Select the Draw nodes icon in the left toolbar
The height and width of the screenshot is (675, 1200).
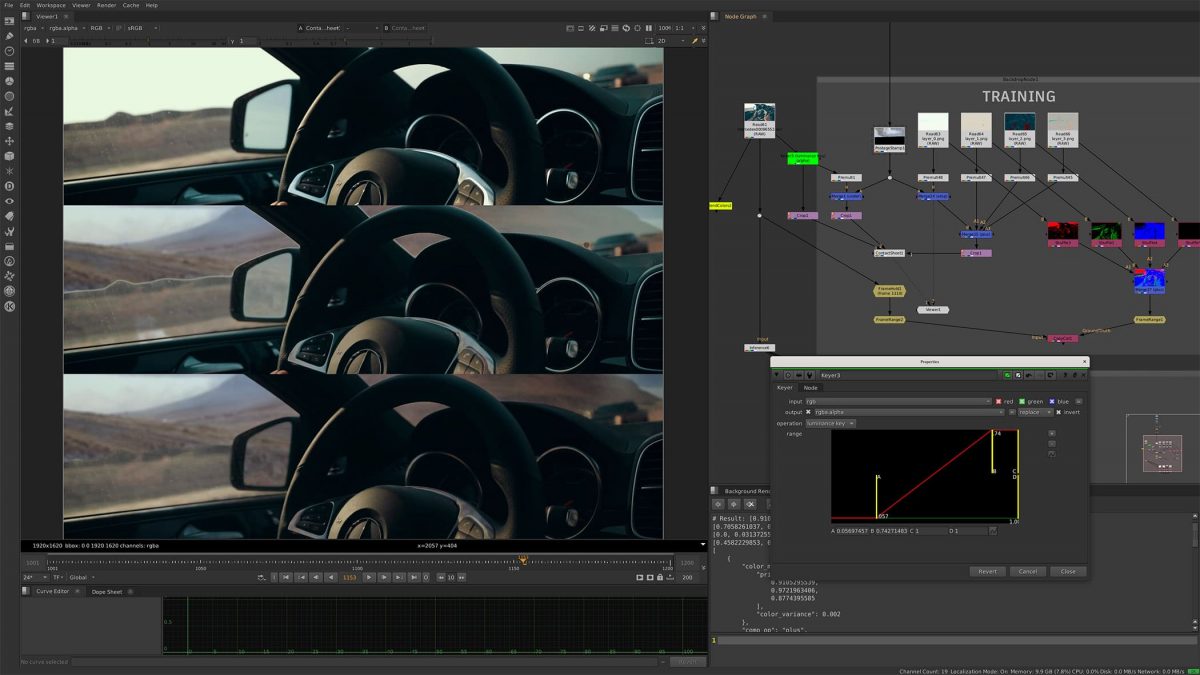[10, 37]
